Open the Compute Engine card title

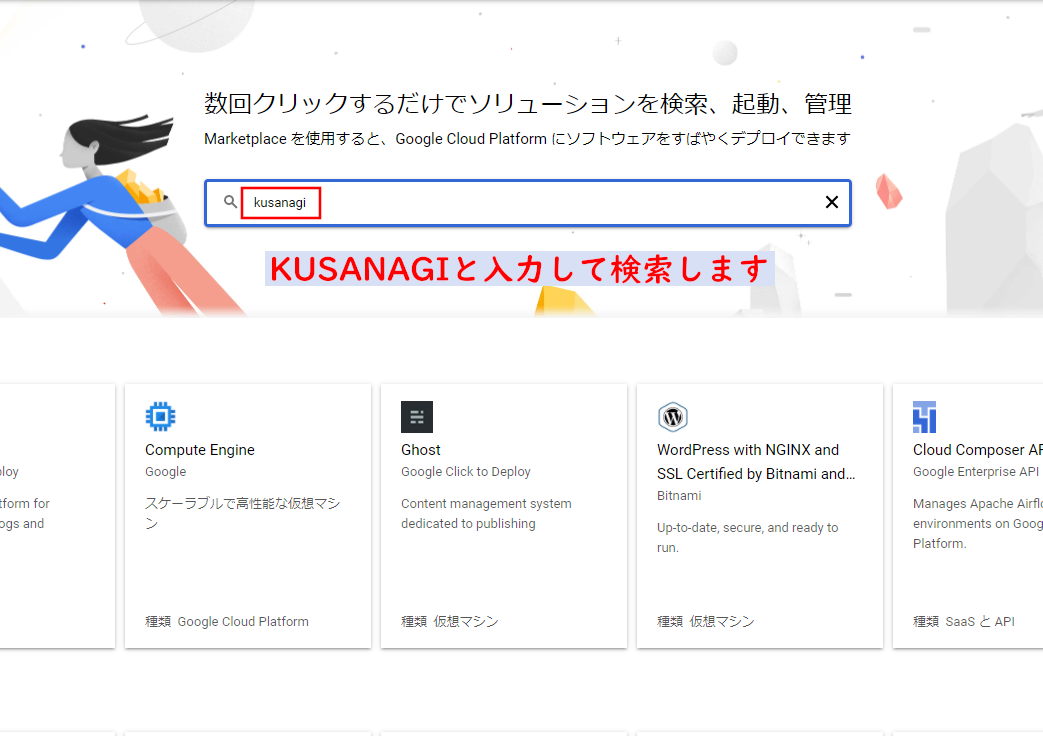200,450
